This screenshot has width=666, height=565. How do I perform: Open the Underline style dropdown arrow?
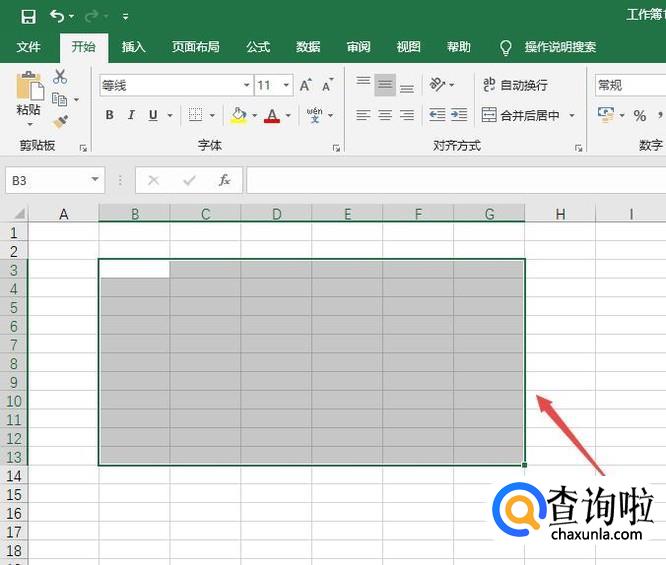click(x=170, y=115)
